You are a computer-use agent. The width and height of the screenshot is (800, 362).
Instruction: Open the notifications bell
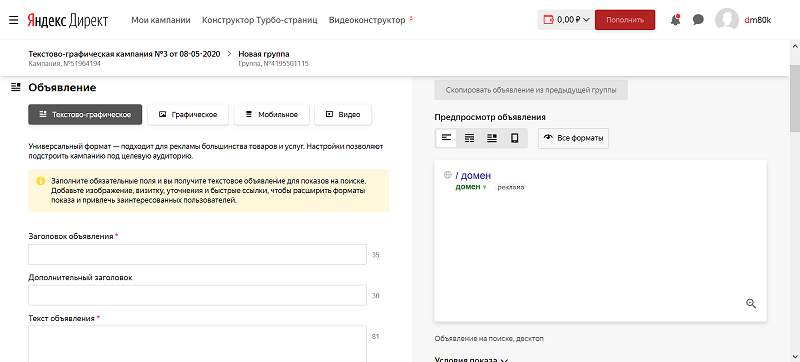(676, 20)
